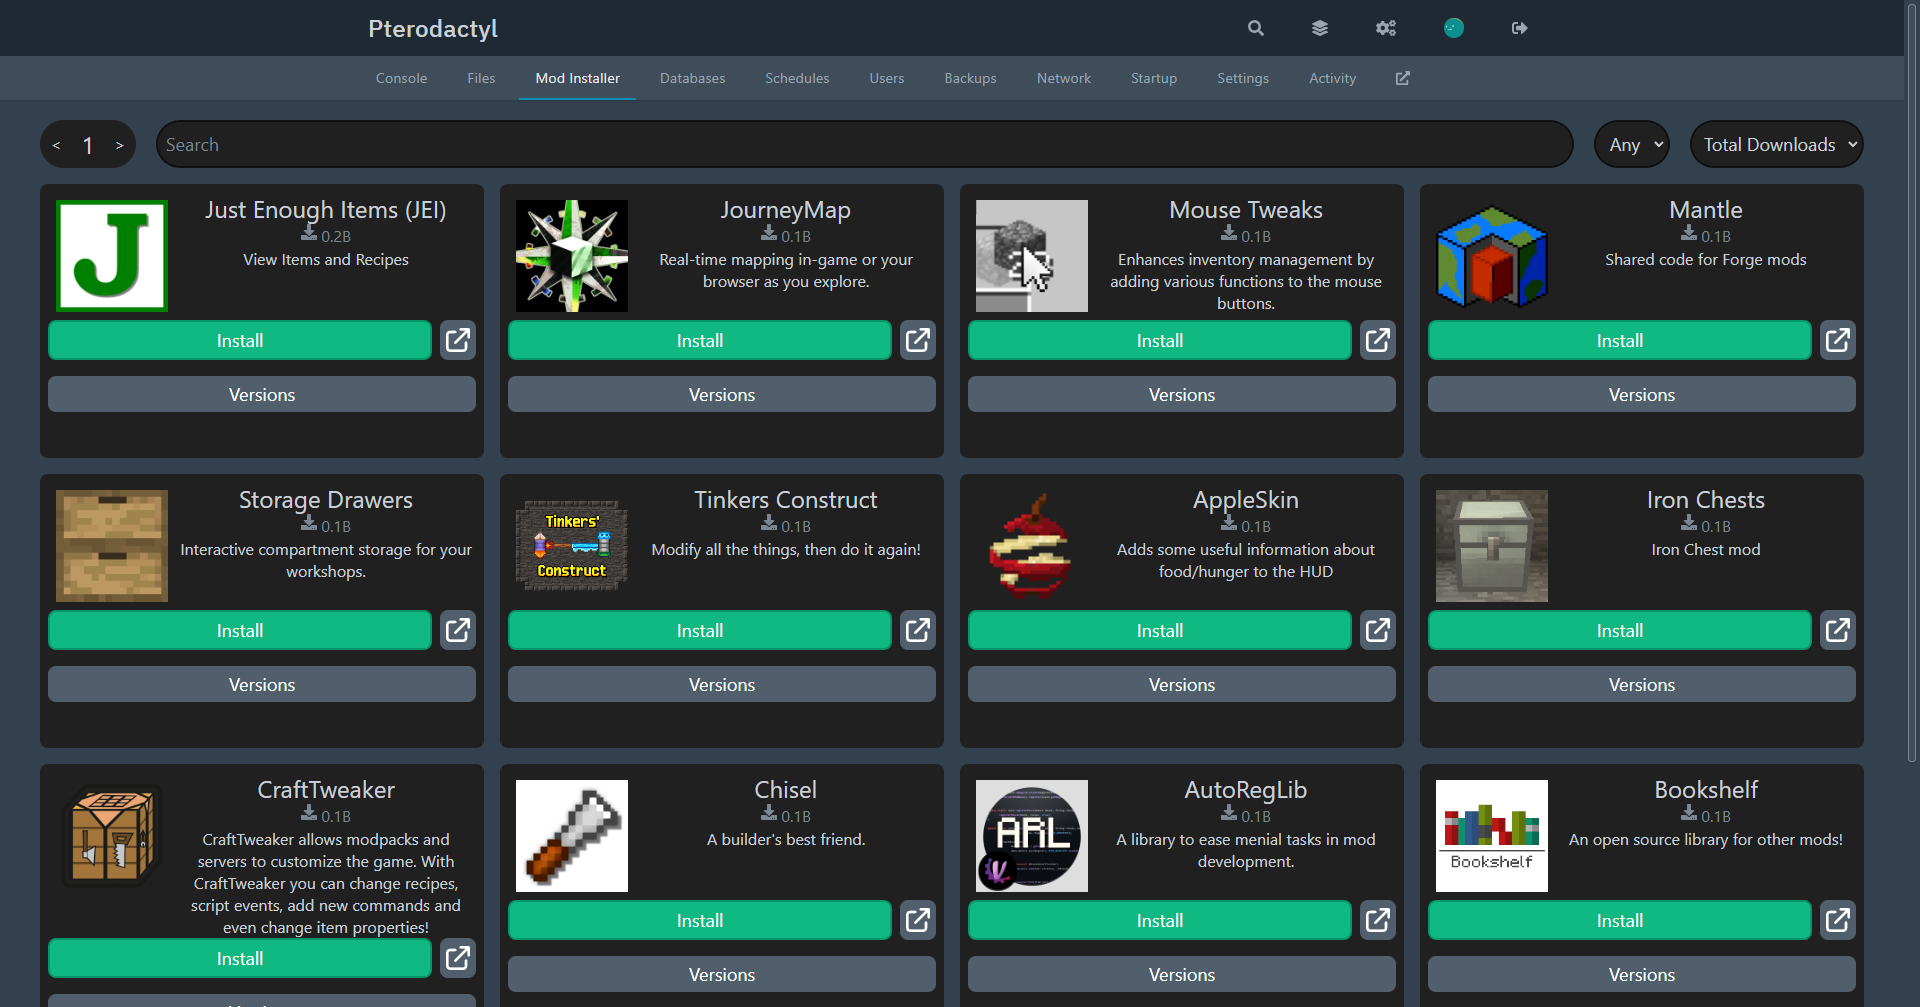
Task: Click the Tinkers' Construct logo thumbnail
Action: (572, 546)
